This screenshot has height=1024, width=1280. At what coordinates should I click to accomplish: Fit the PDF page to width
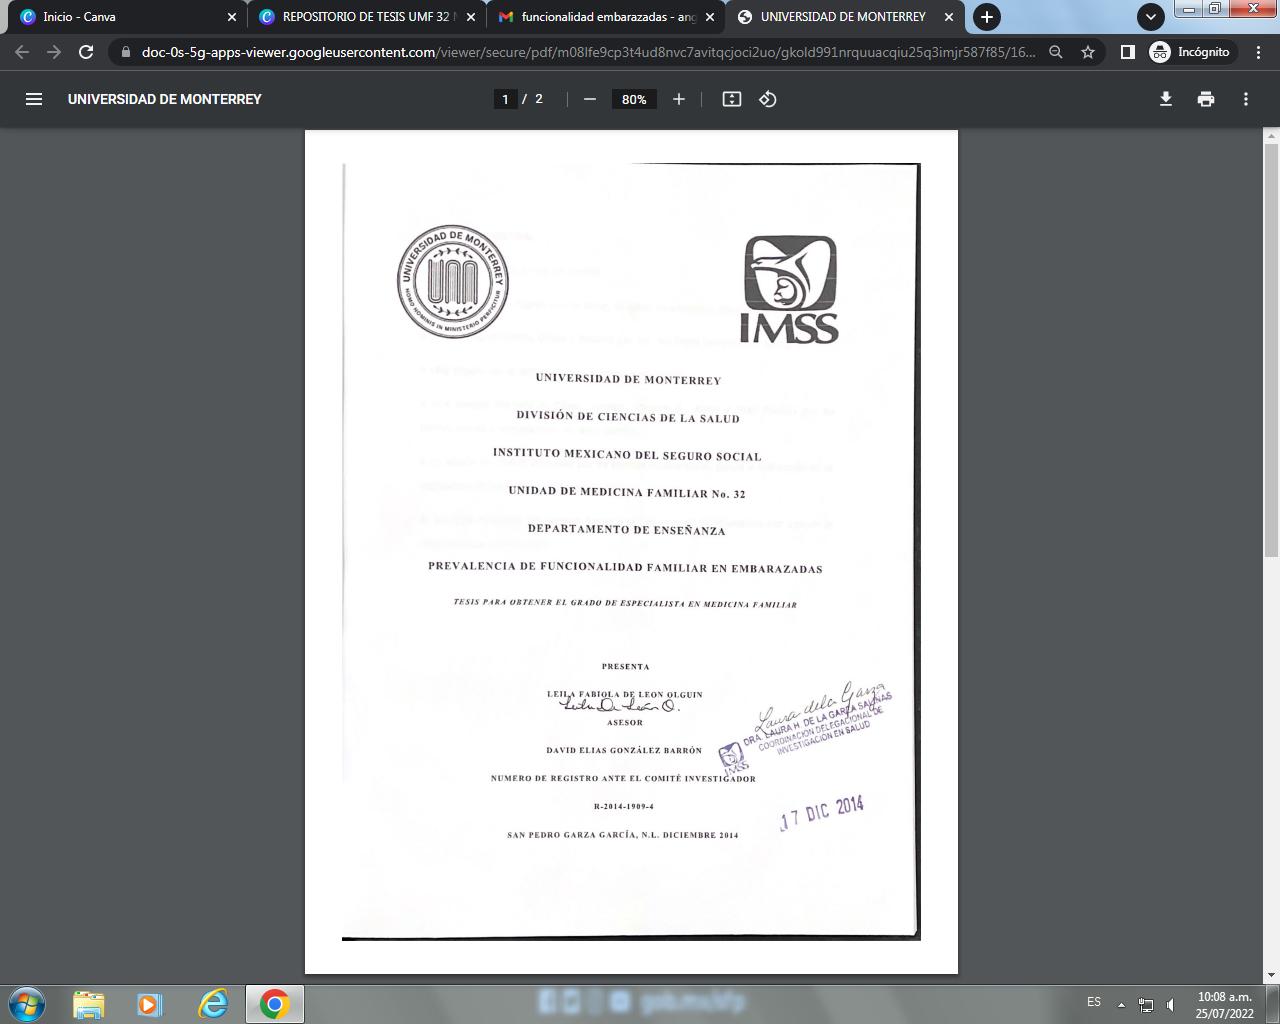[732, 99]
